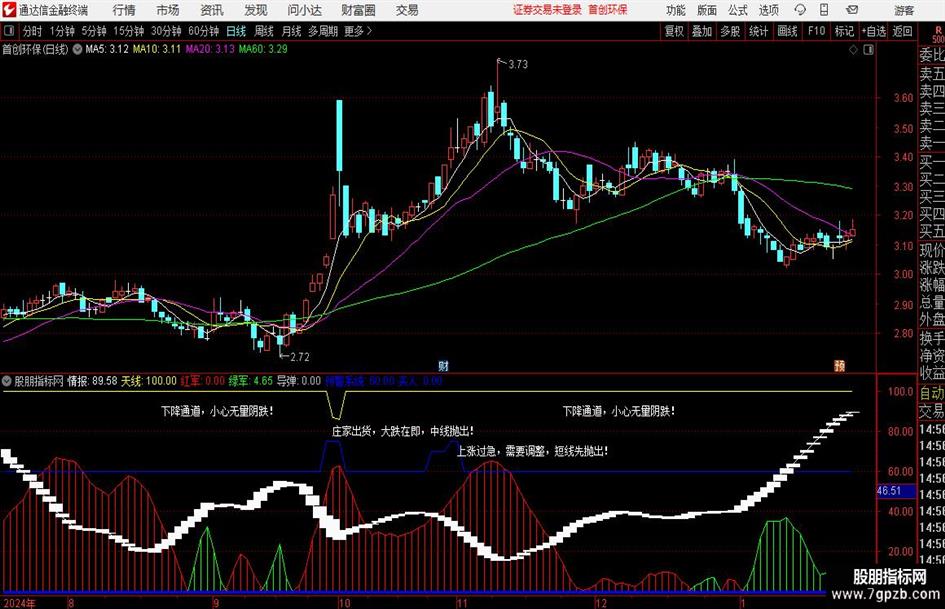
Task: Open the 交易 menu
Action: pyautogui.click(x=407, y=10)
